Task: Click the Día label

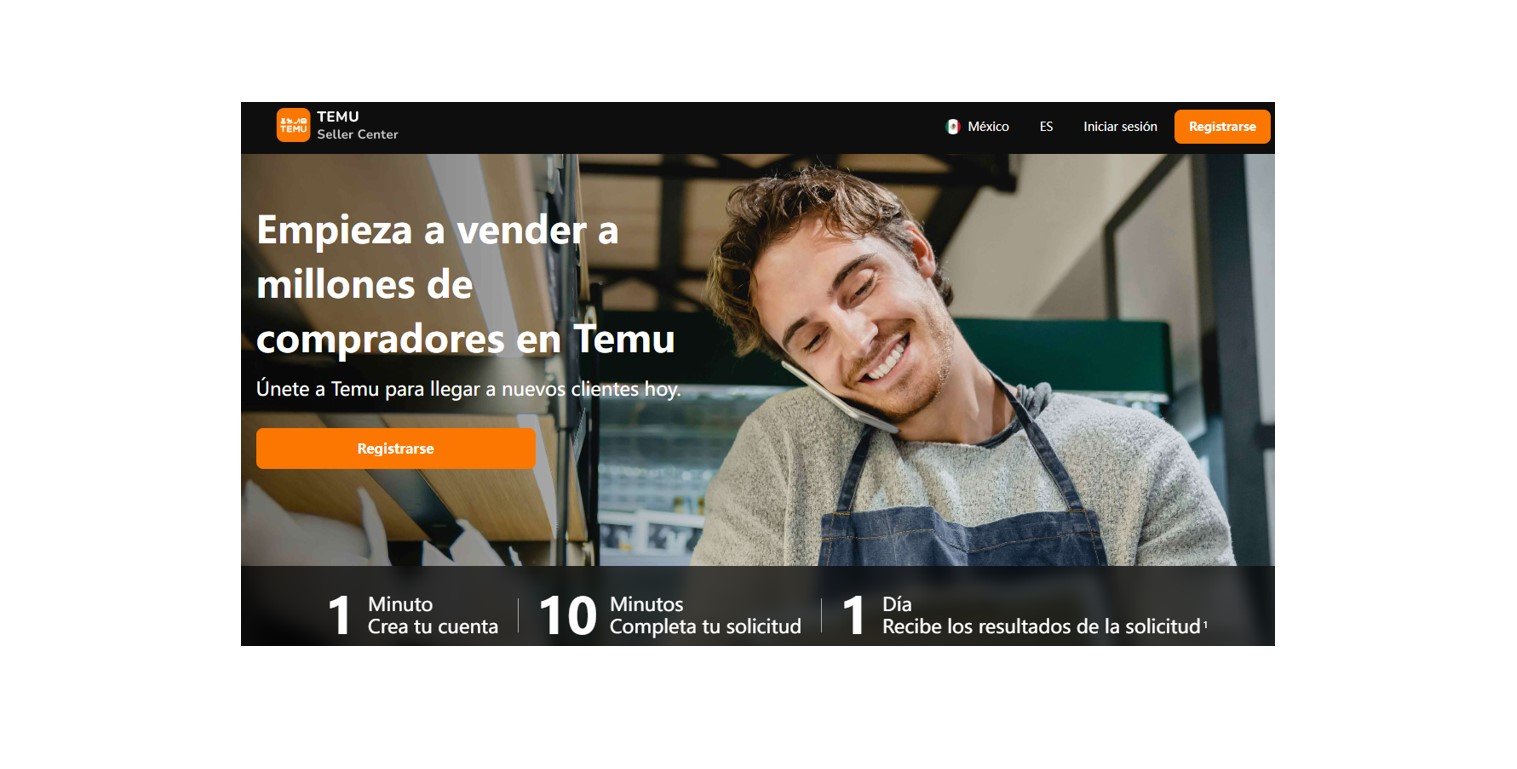Action: coord(897,605)
